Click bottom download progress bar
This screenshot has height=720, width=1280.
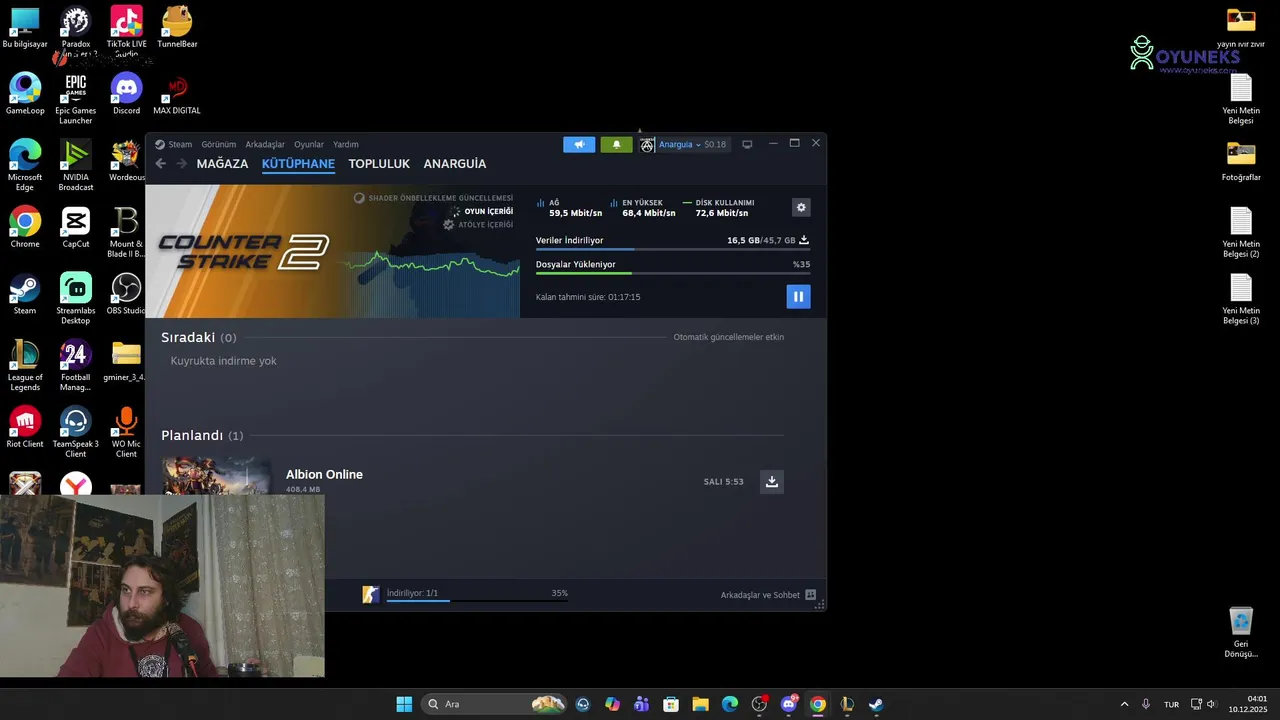coord(477,601)
